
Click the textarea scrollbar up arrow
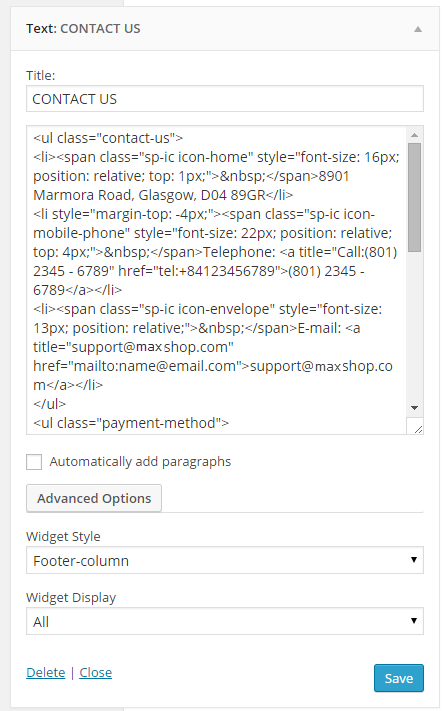pos(414,135)
